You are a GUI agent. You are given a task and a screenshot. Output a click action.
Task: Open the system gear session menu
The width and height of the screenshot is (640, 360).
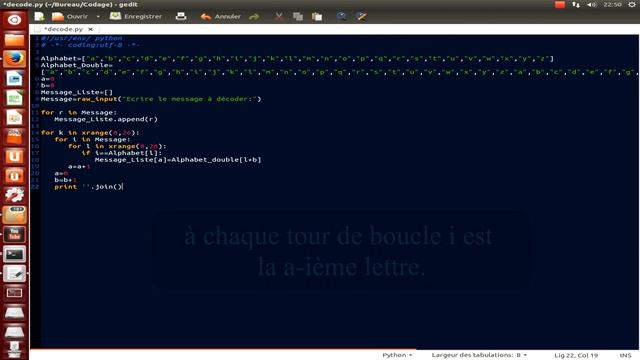point(632,4)
